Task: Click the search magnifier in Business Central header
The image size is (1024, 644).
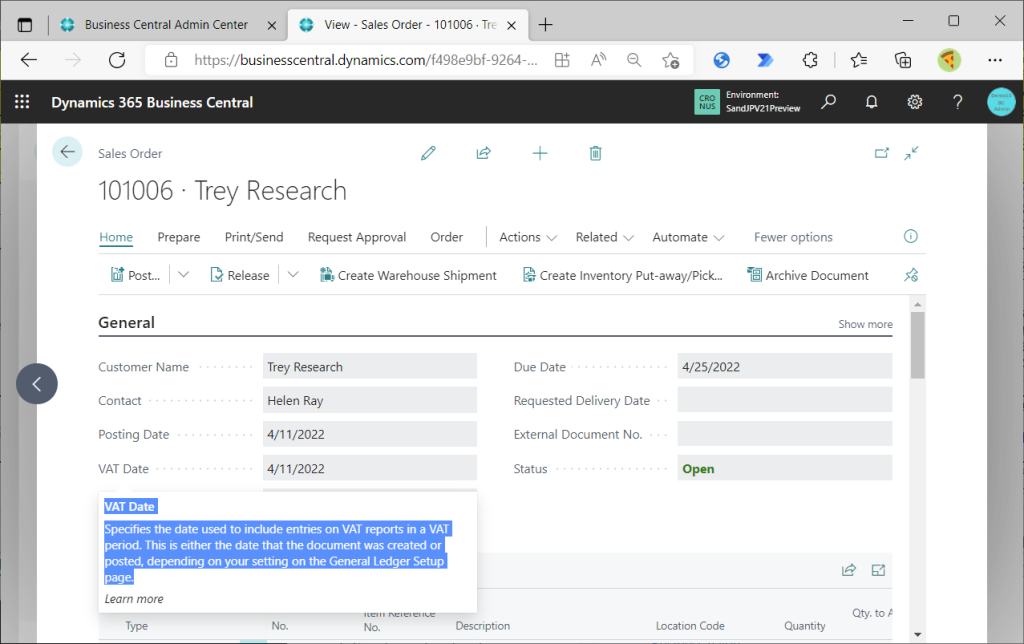Action: (x=828, y=102)
